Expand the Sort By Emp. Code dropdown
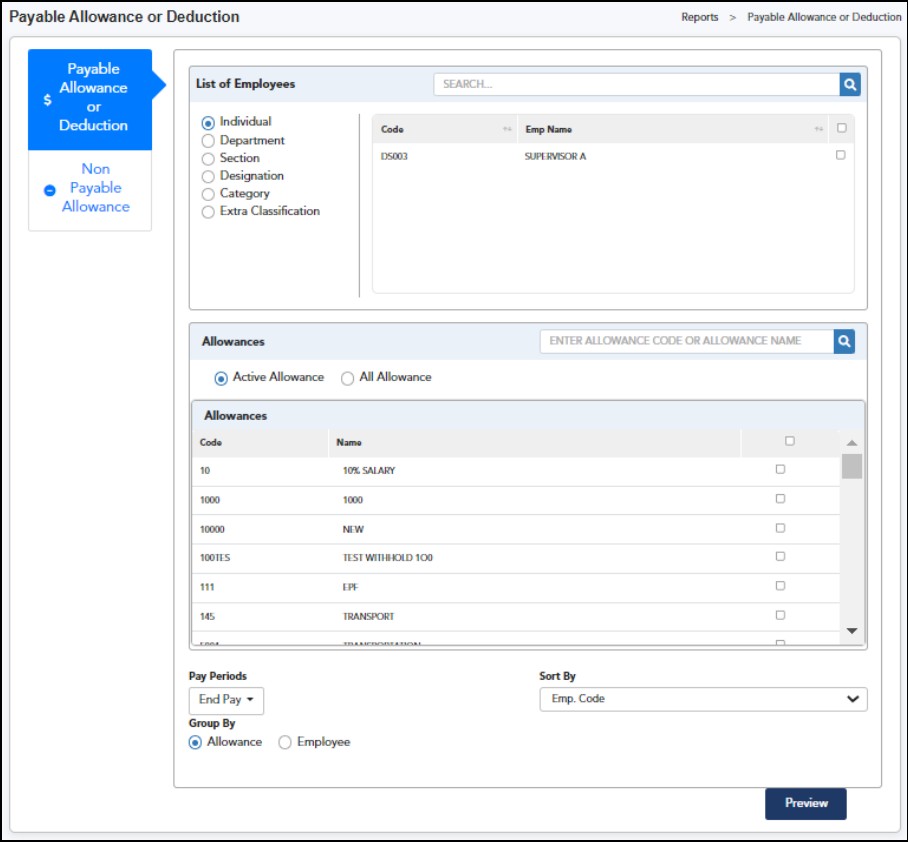908x842 pixels. (x=702, y=699)
